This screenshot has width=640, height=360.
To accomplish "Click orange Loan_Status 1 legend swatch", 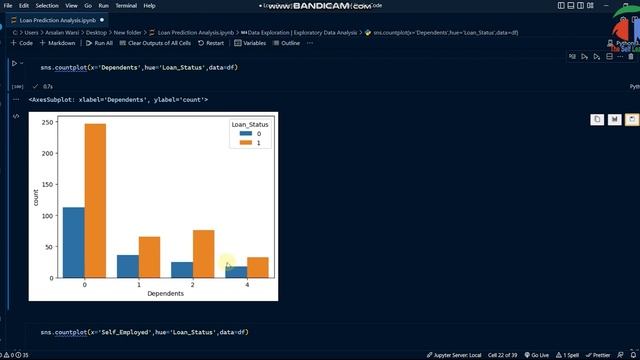I will (x=246, y=142).
